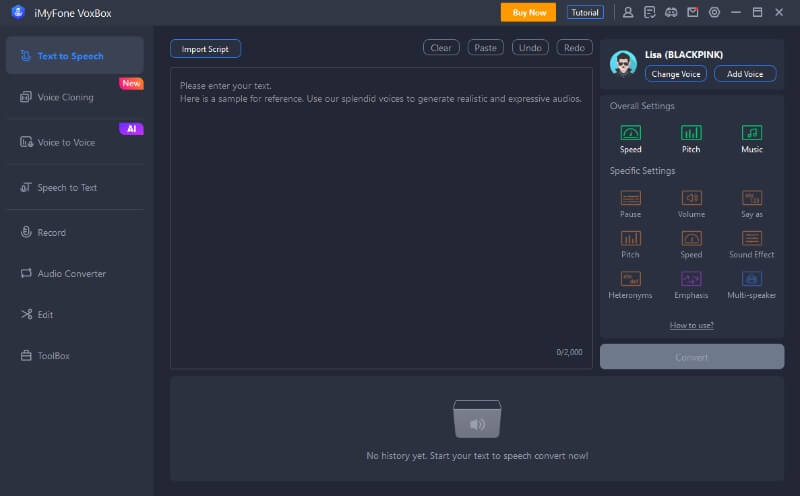The width and height of the screenshot is (800, 496).
Task: Click Lisa (BLACKPINK) voice avatar
Action: click(x=623, y=64)
